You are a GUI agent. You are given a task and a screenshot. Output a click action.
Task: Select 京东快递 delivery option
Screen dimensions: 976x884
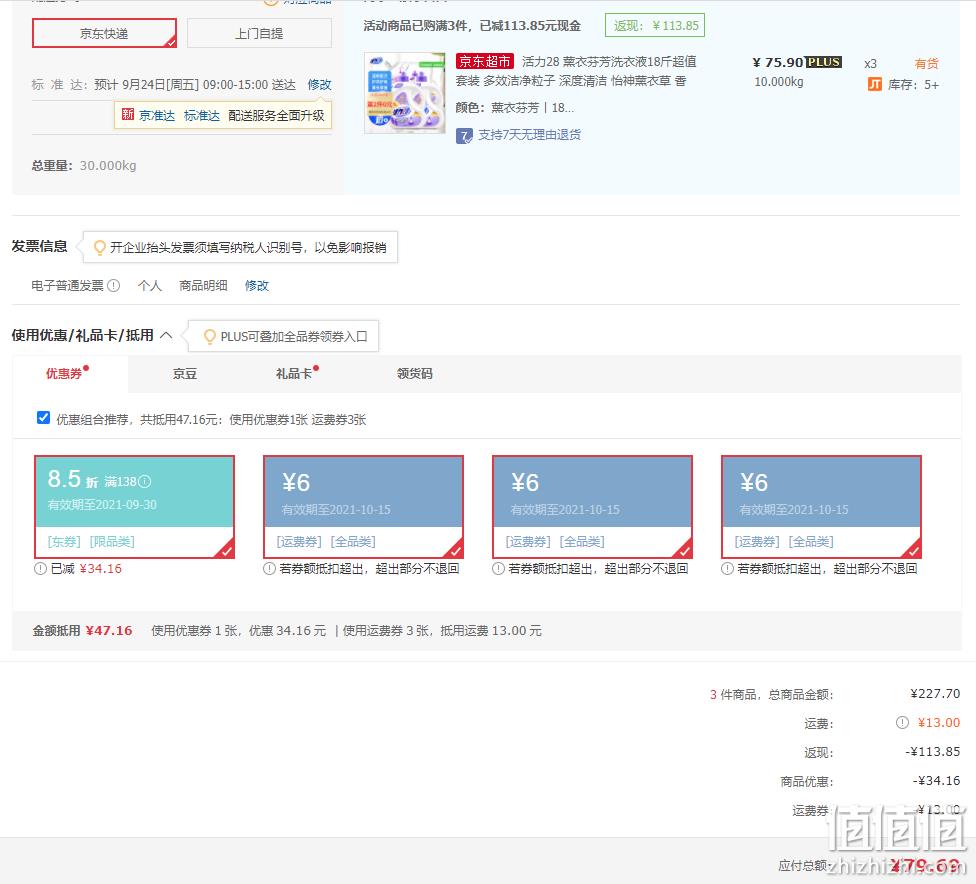point(104,33)
